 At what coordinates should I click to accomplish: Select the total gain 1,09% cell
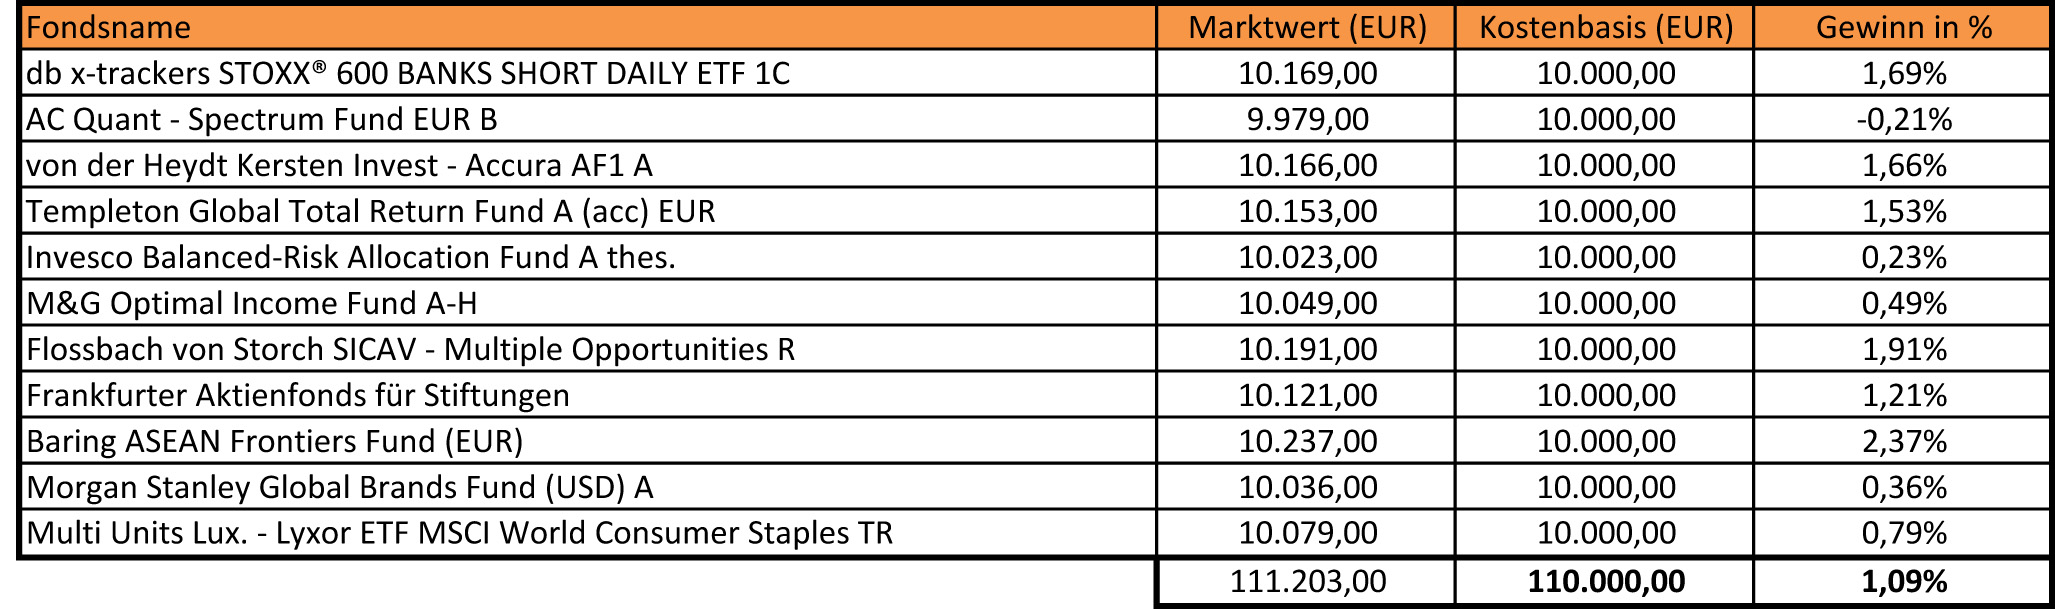(x=1903, y=582)
